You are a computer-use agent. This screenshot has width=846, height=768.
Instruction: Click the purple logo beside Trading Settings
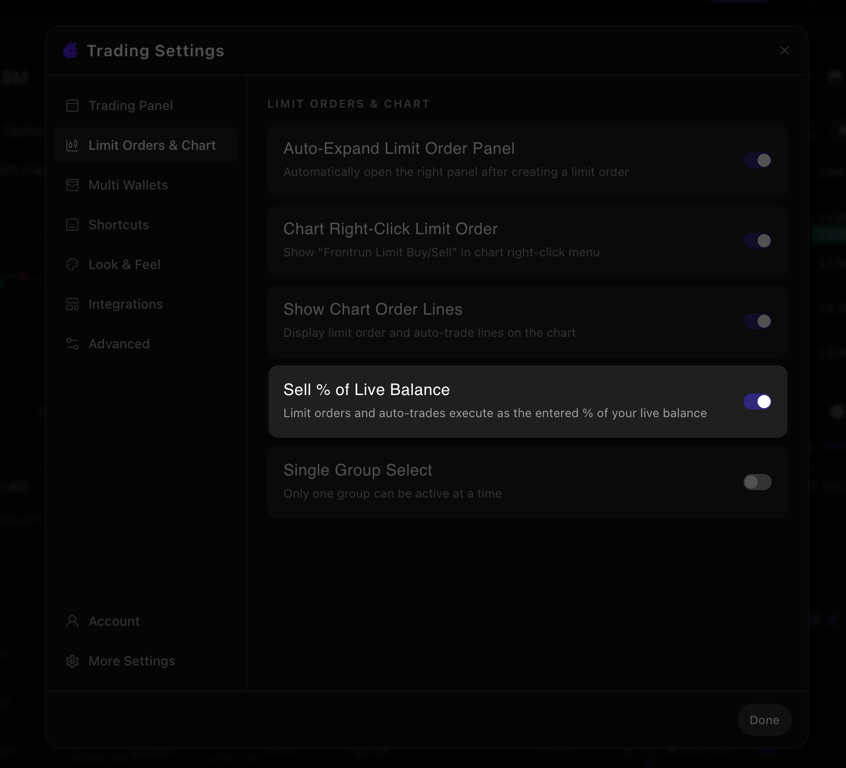coord(71,50)
